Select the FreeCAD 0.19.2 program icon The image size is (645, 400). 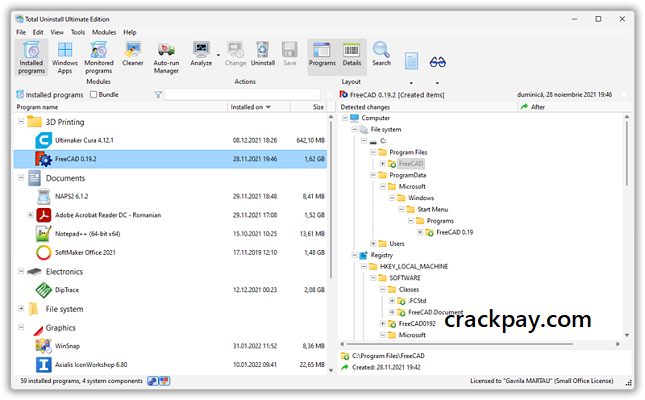44,159
